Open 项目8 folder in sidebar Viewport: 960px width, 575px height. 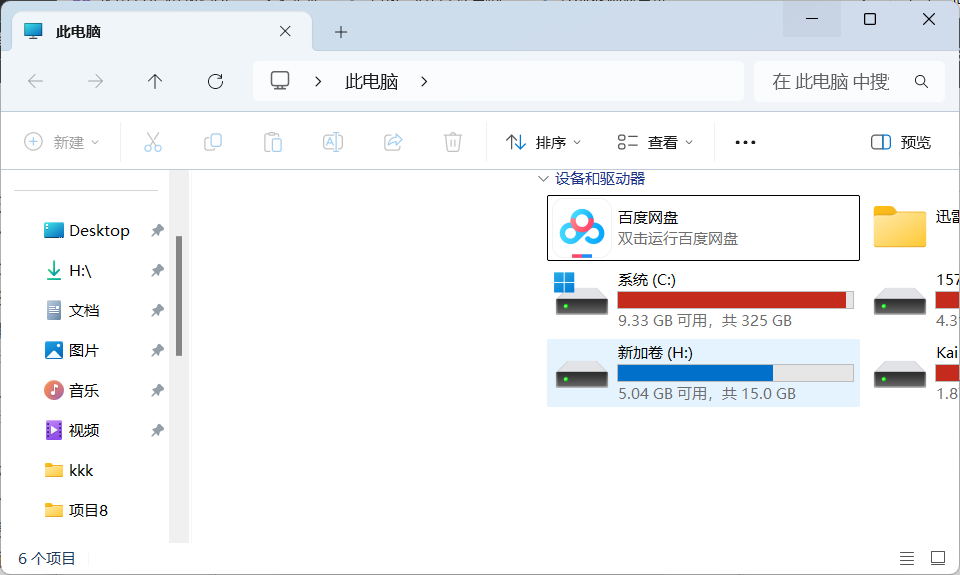77,510
